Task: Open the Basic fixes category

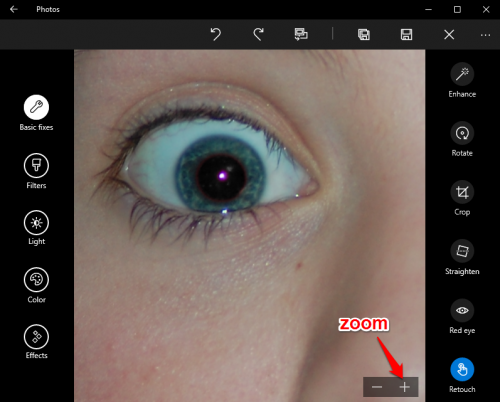Action: pyautogui.click(x=36, y=107)
